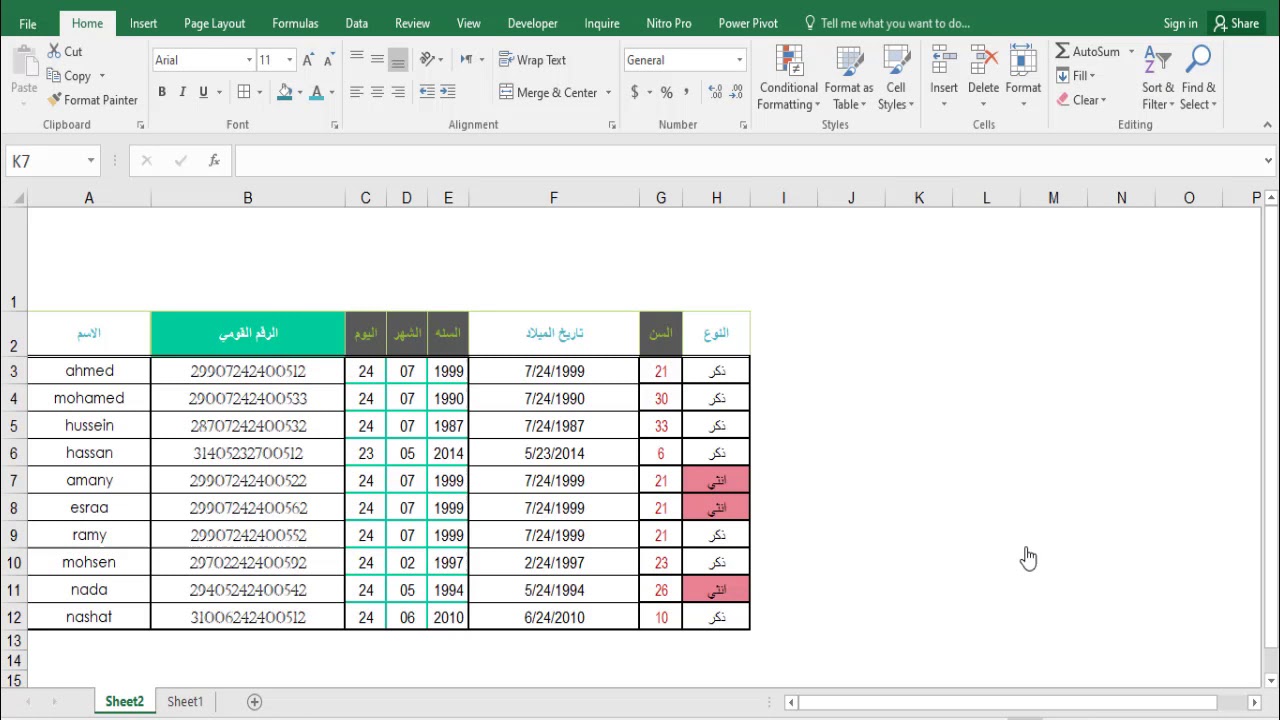Open Conditional Formatting menu

click(789, 78)
